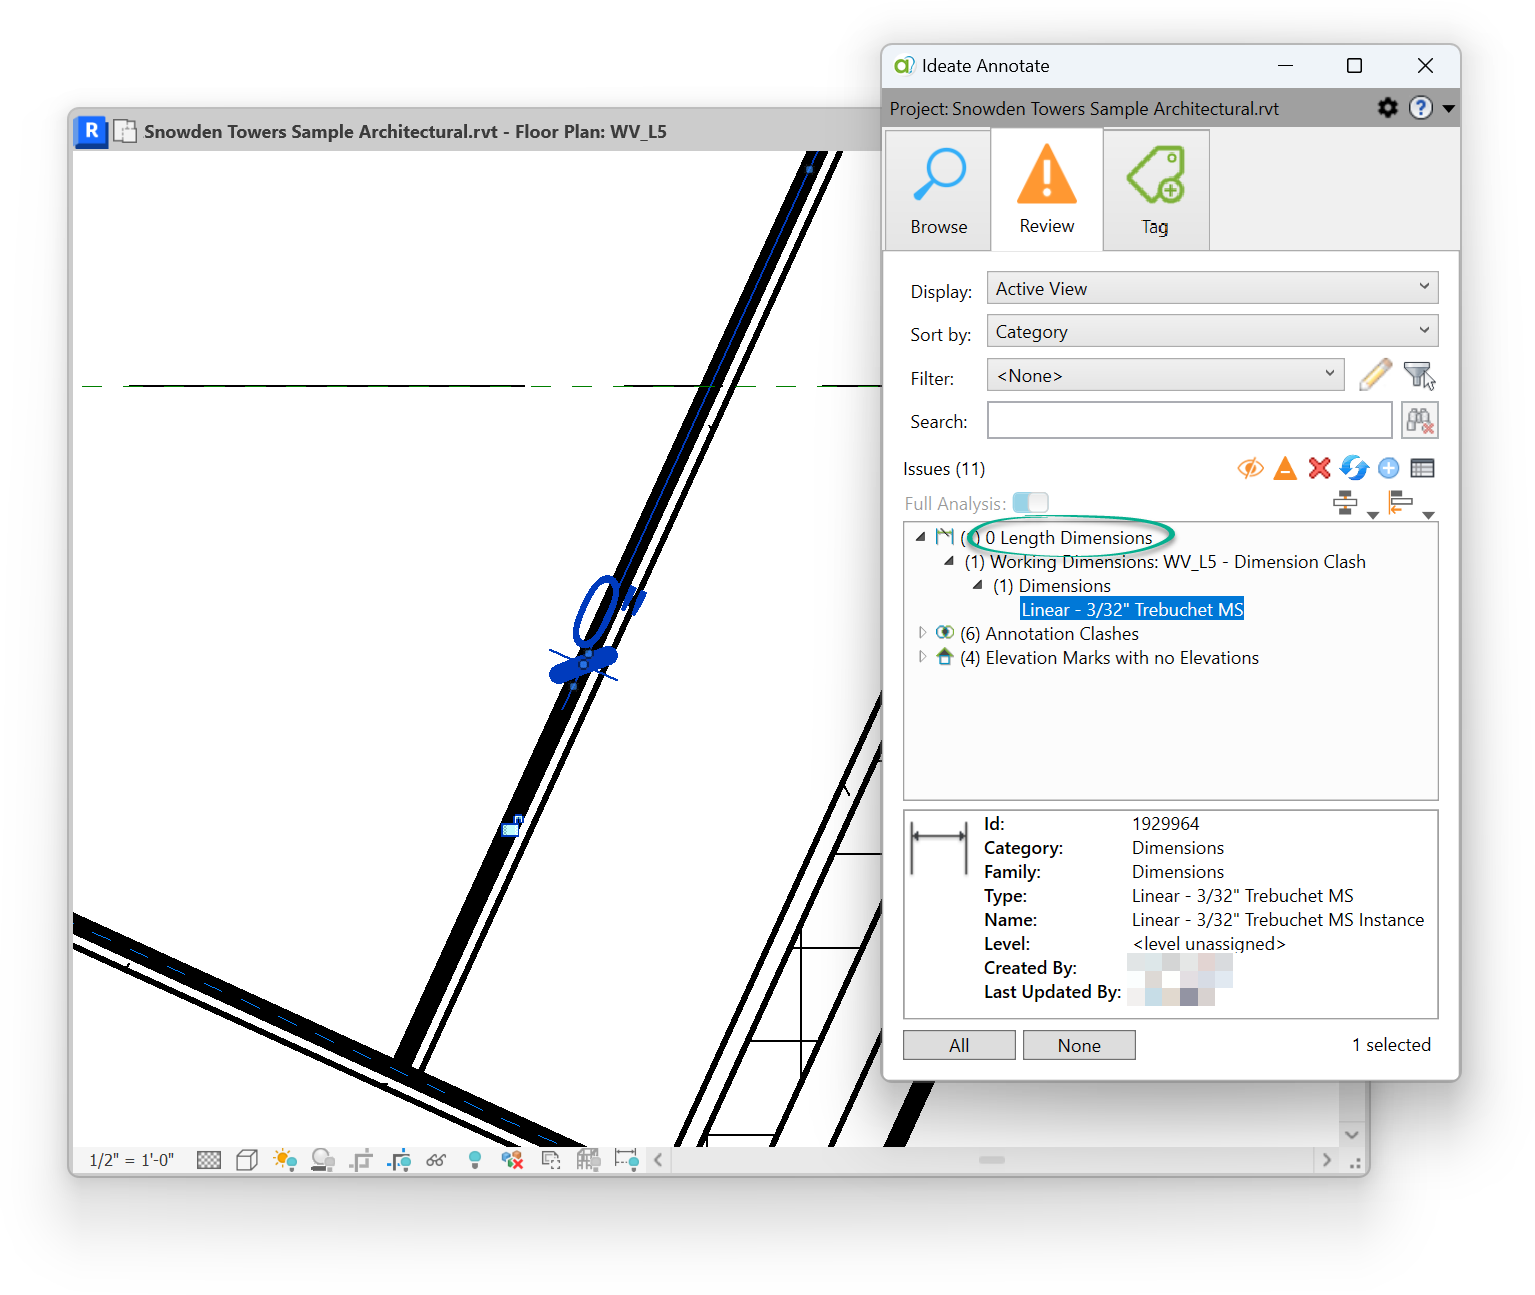This screenshot has height=1295, width=1535.
Task: Click the pencil edit filter icon
Action: pos(1376,375)
